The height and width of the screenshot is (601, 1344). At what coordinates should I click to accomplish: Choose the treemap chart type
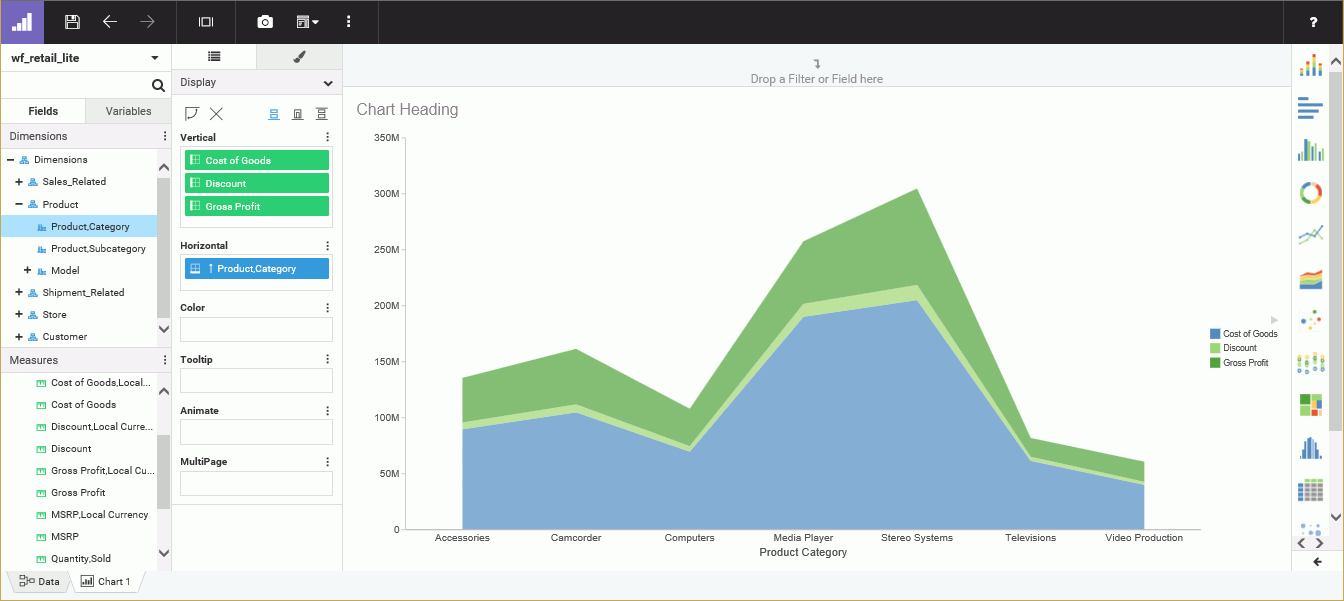1310,404
